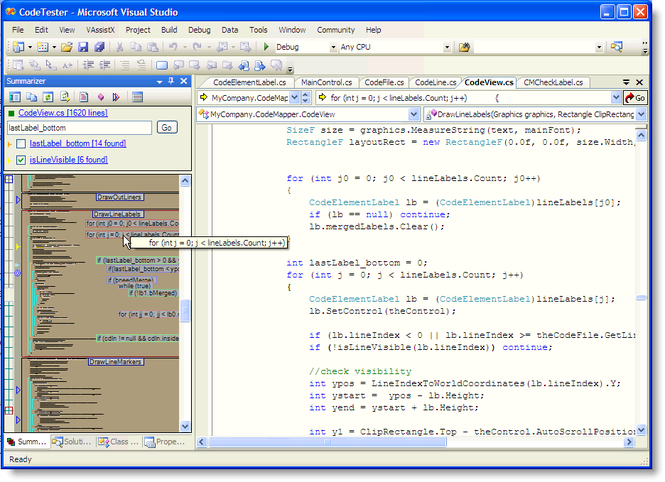Click the first icon in Summarizer toolbar
665x482 pixels.
pos(15,97)
